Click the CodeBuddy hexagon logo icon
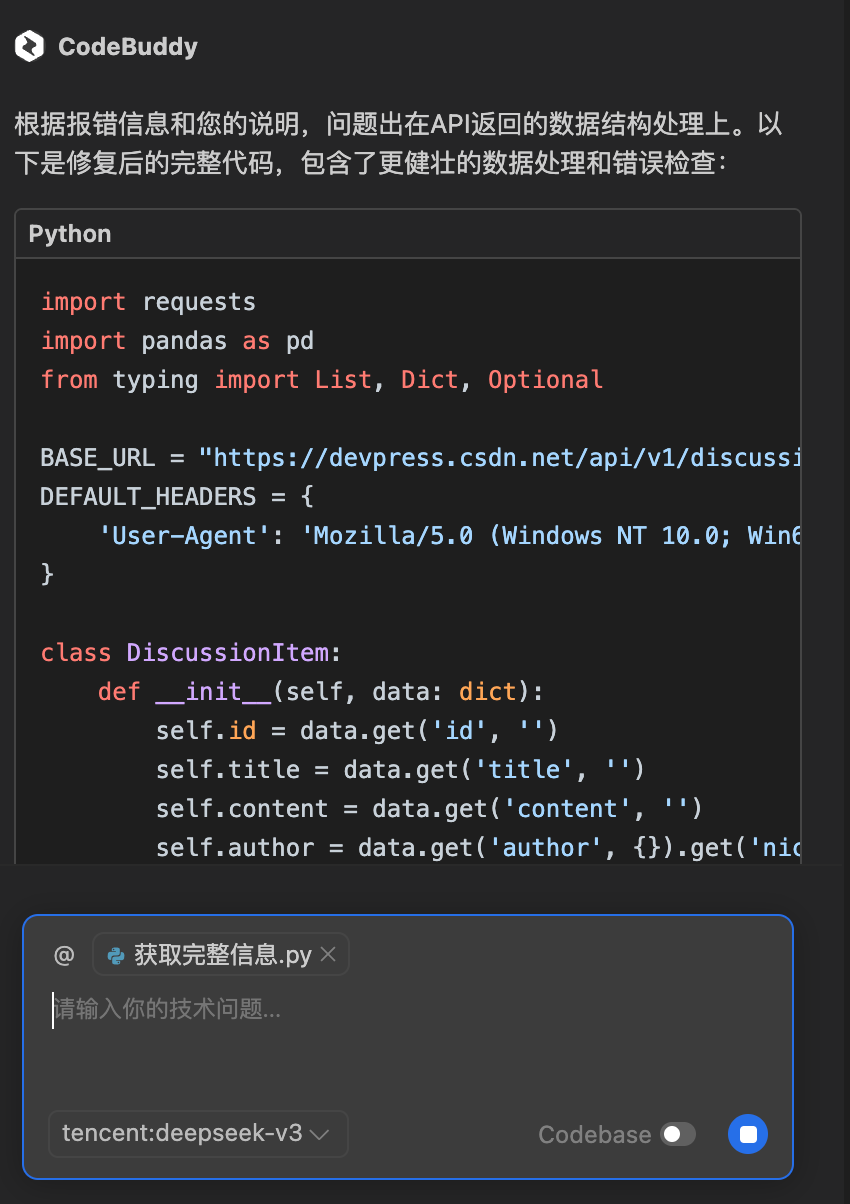This screenshot has height=1204, width=850. coord(29,46)
